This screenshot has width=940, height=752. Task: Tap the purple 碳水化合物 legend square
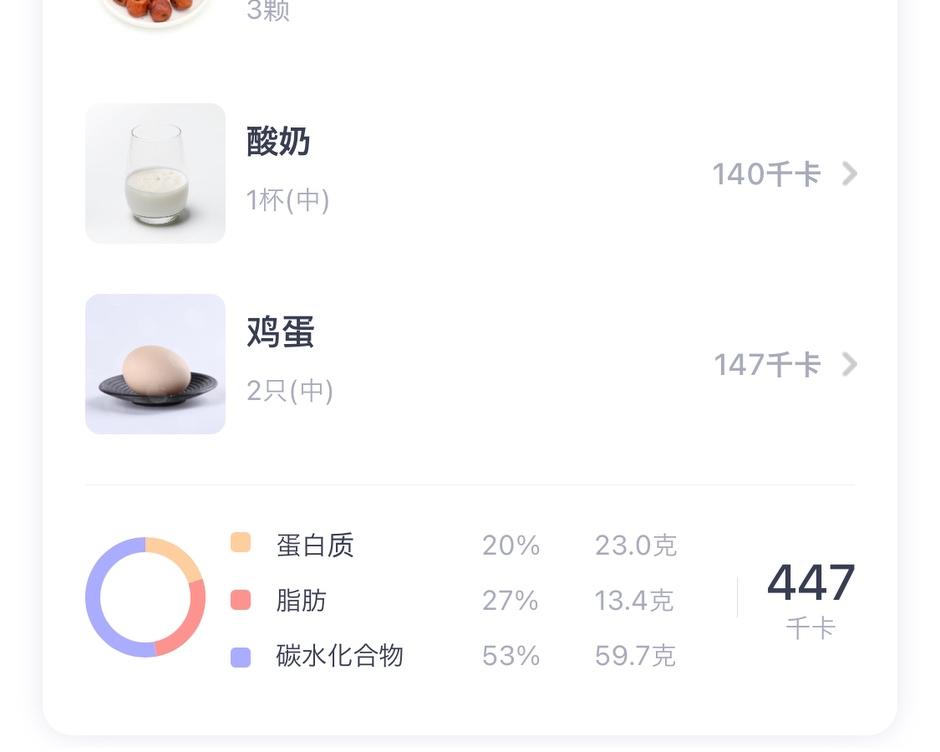[240, 655]
